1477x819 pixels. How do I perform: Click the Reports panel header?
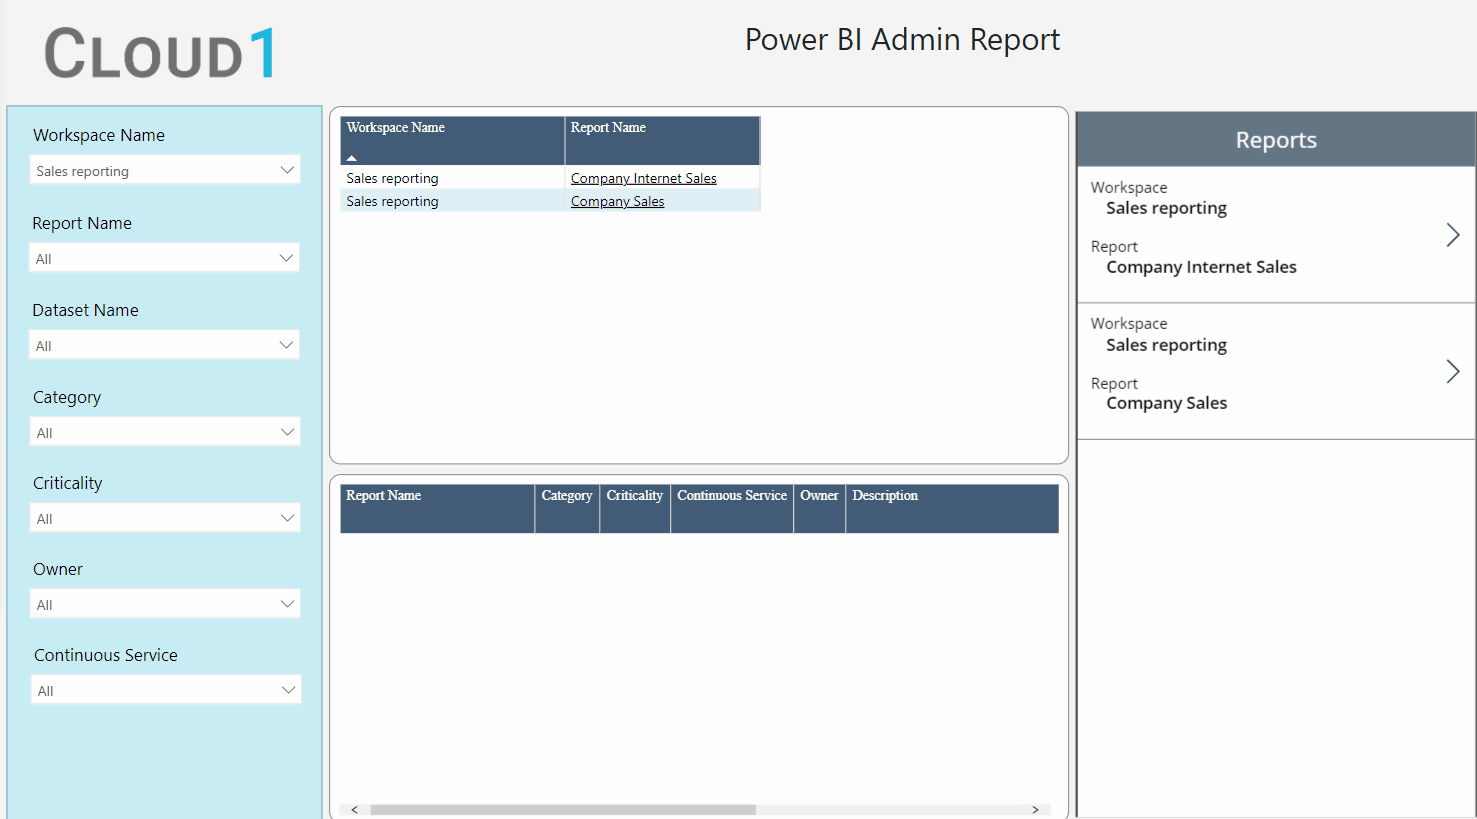[1276, 140]
